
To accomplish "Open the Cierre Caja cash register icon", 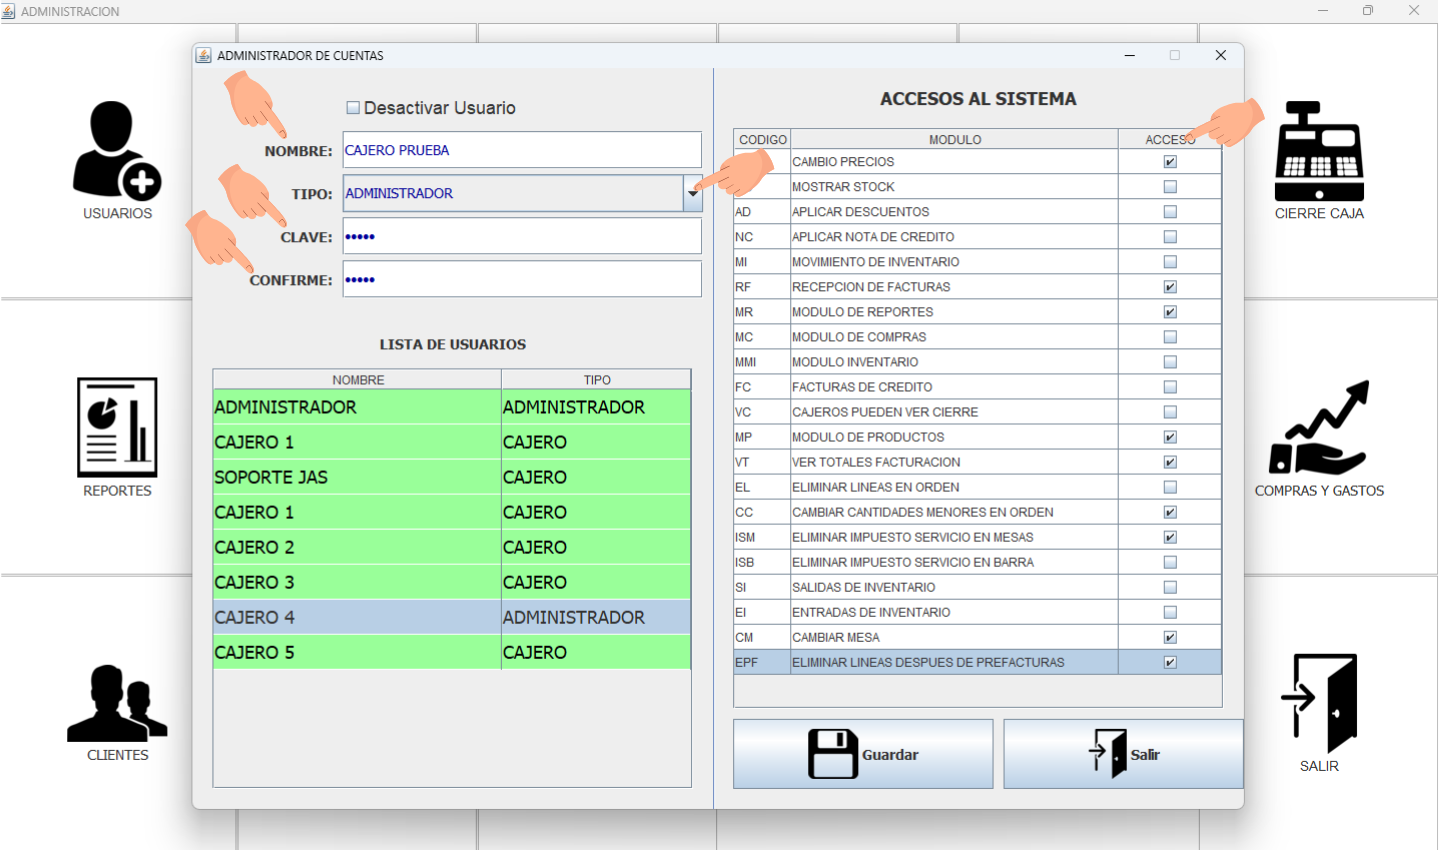I will tap(1319, 152).
